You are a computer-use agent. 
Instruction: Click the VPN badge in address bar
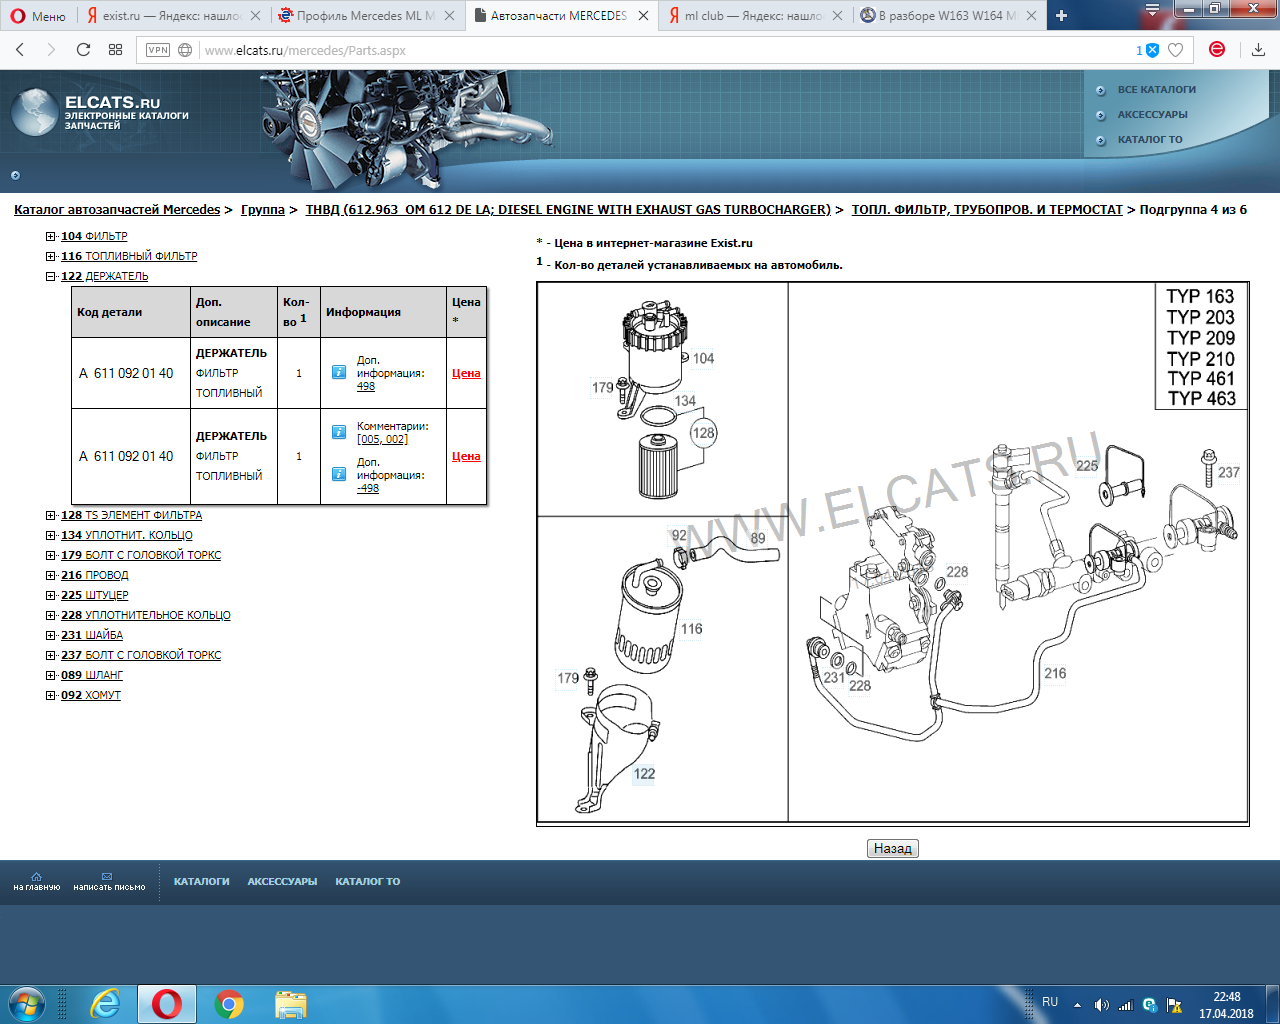pos(158,50)
